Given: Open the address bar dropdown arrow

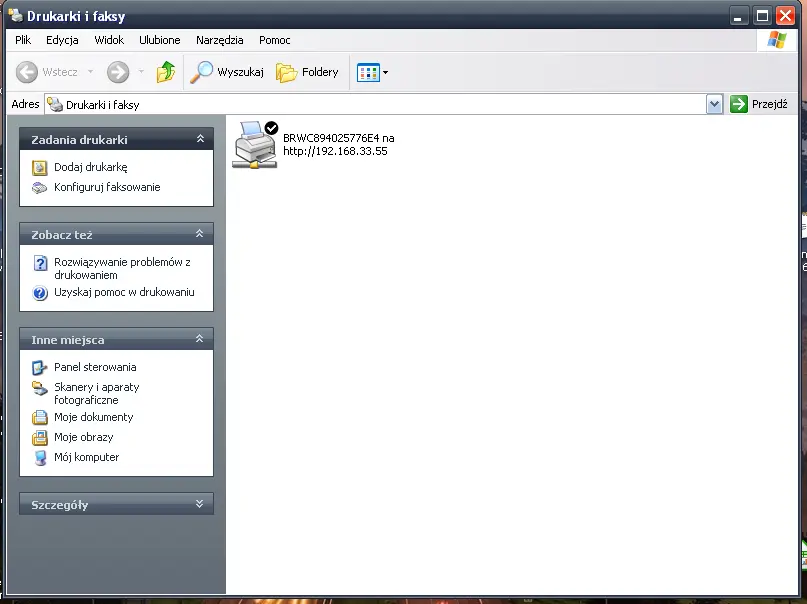Looking at the screenshot, I should click(x=714, y=104).
